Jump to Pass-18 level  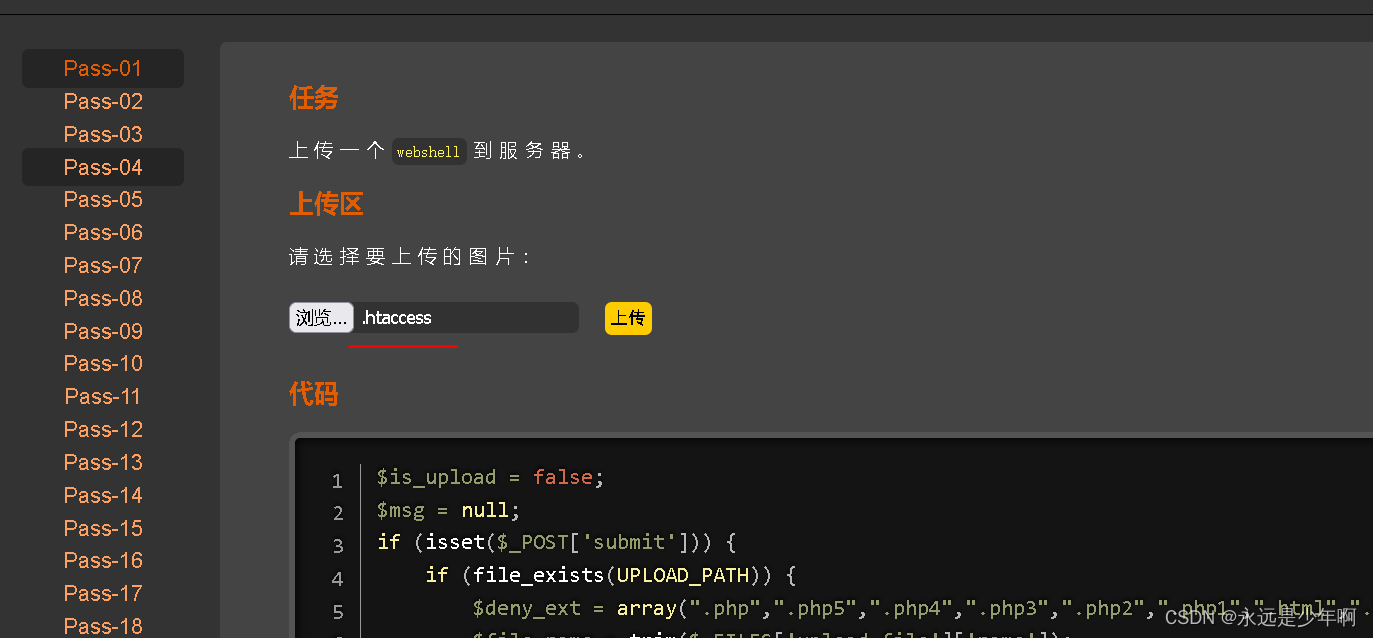coord(103,626)
